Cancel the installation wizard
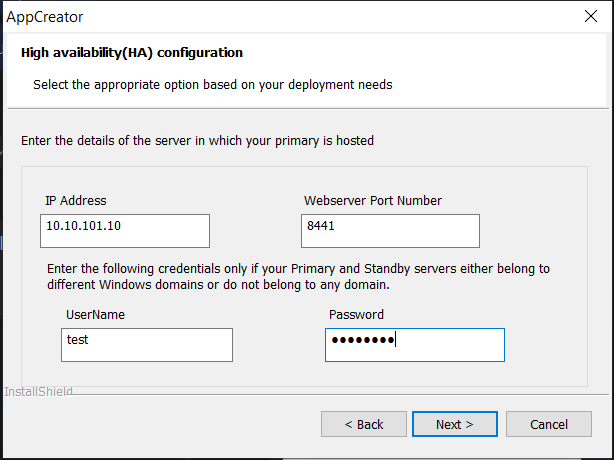The height and width of the screenshot is (460, 614). pyautogui.click(x=548, y=424)
